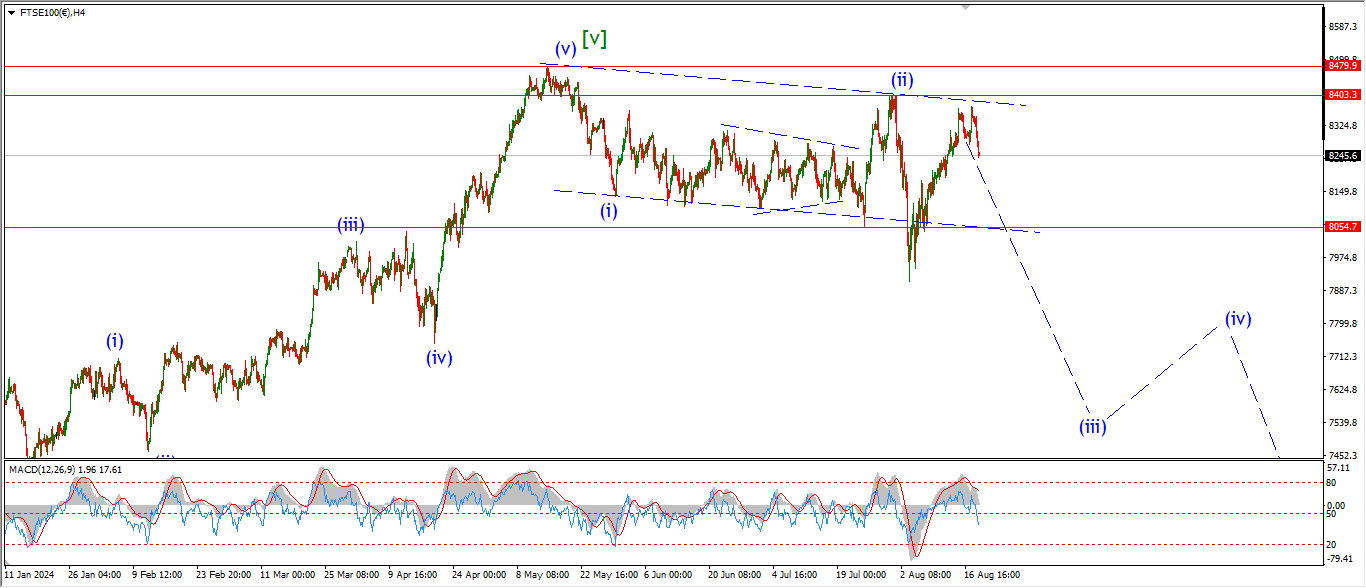
Task: Select the green [v] wave label
Action: point(595,39)
